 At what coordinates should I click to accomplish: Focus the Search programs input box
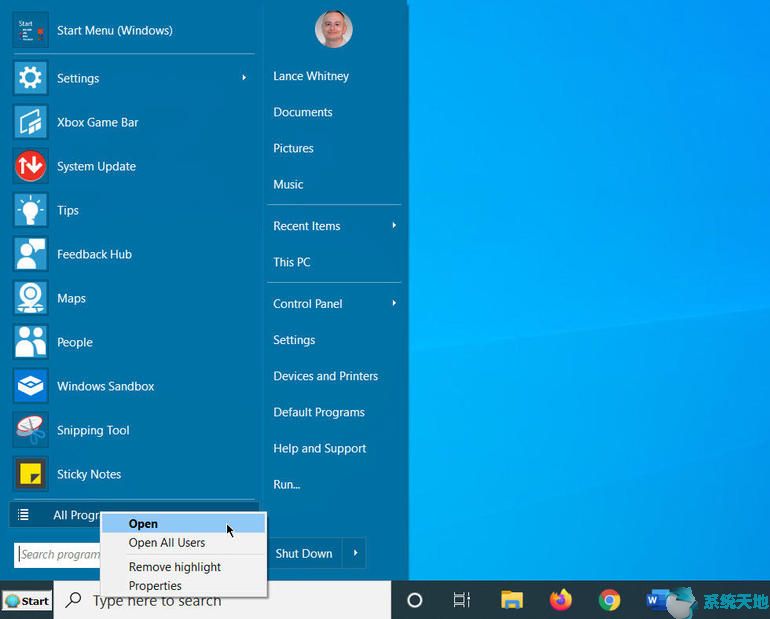[x=57, y=555]
